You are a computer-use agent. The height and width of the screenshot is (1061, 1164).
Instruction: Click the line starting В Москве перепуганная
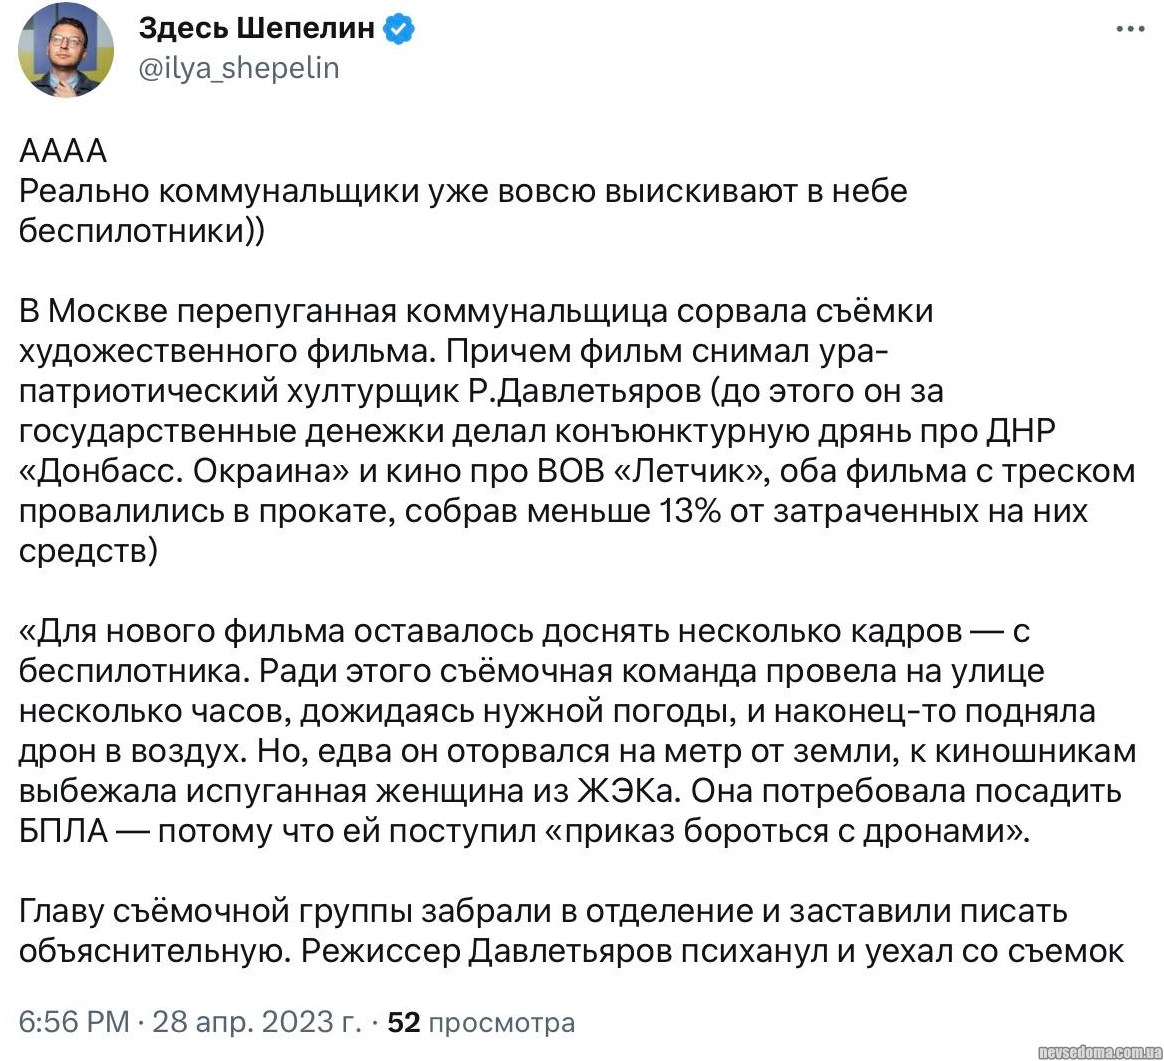476,311
